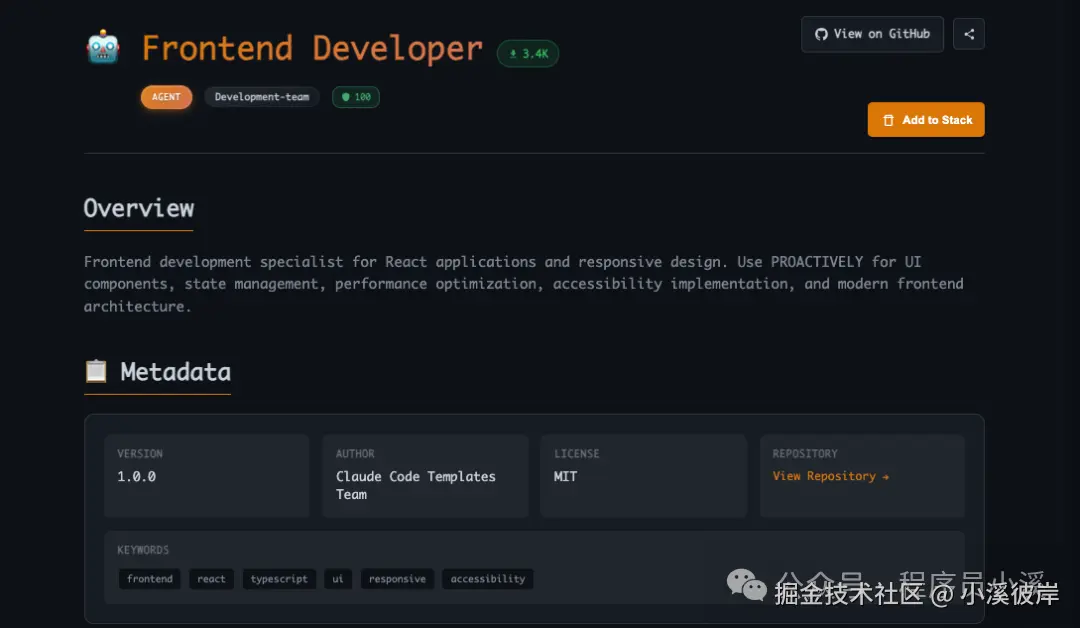Open the View on GitHub button
Screen dimensions: 1080x628
click(872, 34)
